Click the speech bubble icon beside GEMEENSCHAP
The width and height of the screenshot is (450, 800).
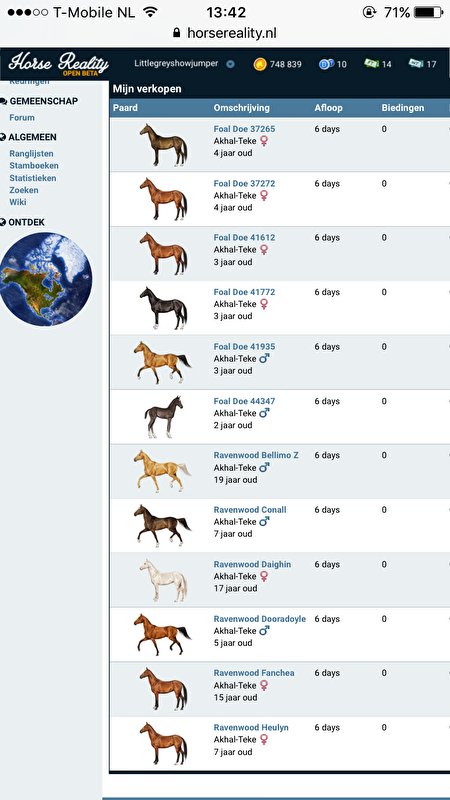(4, 101)
